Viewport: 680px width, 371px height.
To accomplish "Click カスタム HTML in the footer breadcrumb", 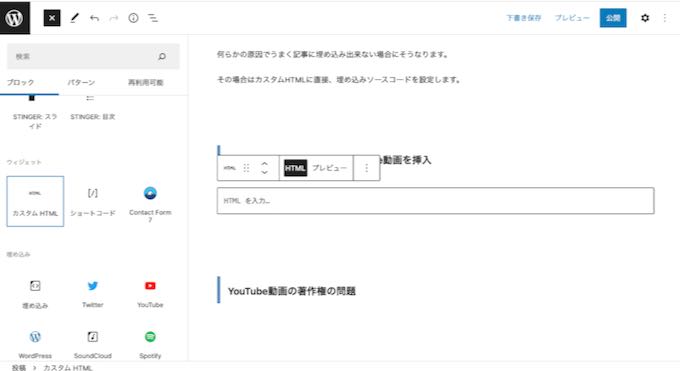I will 68,368.
